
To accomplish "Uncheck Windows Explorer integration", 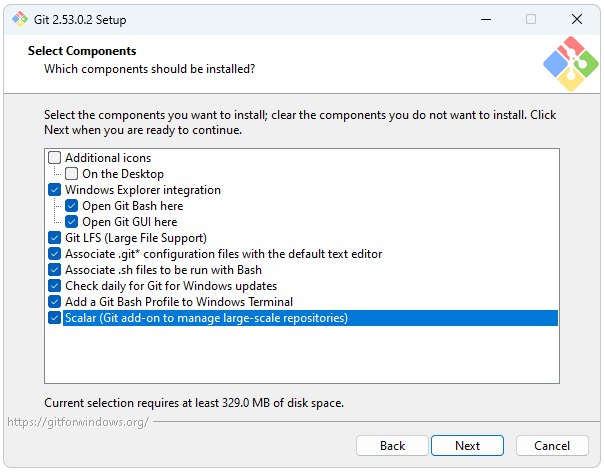I will pyautogui.click(x=55, y=190).
